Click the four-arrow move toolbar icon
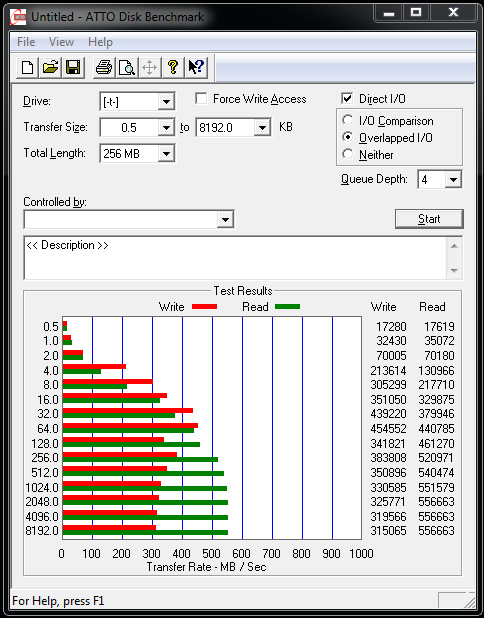 click(150, 67)
